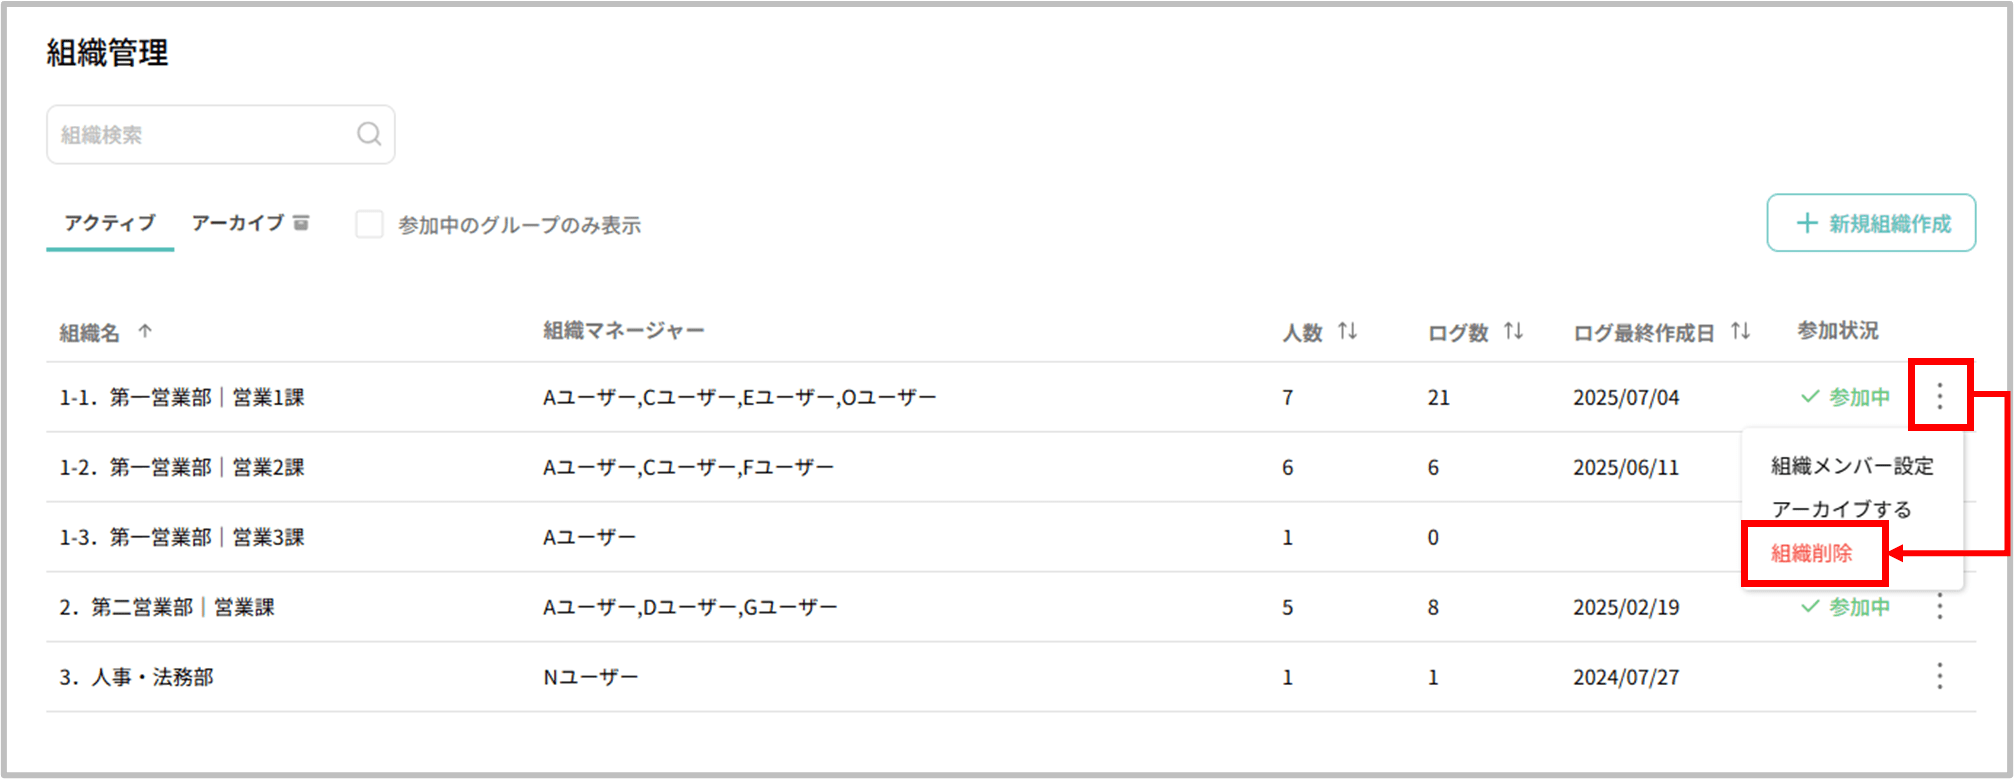This screenshot has width=2014, height=779.
Task: Click row 1-3. 第一営業部｜営業3課
Action: click(182, 537)
